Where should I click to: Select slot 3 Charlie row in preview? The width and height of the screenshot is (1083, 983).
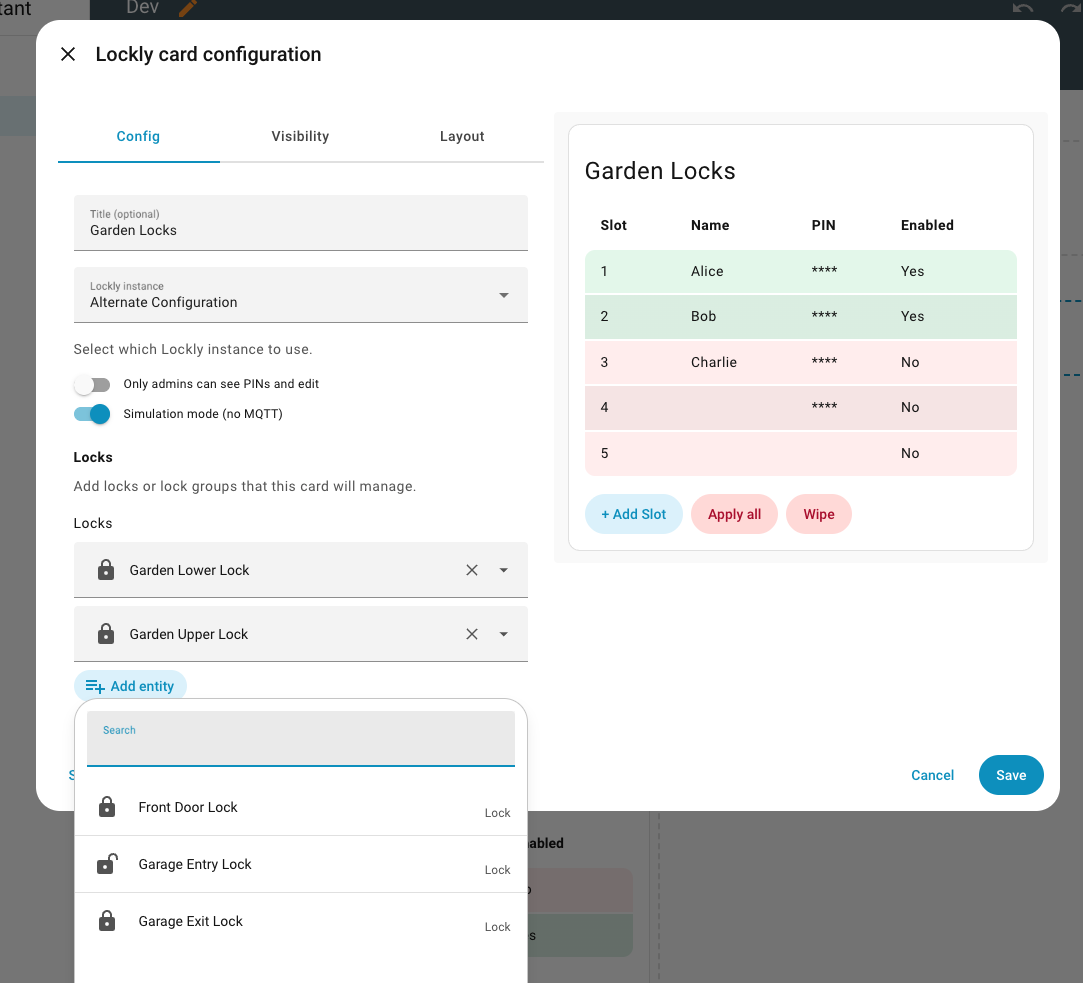coord(801,362)
